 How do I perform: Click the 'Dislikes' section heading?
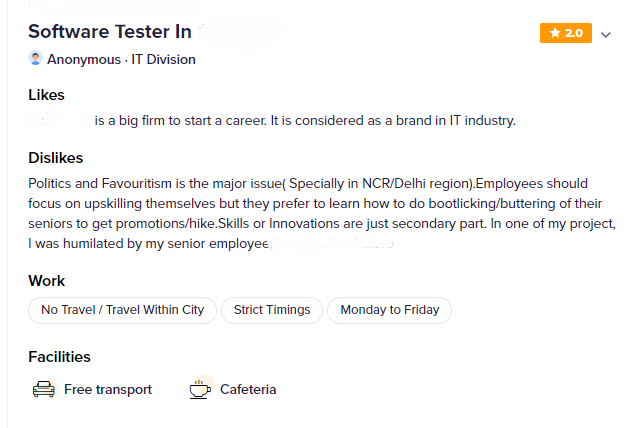[55, 158]
